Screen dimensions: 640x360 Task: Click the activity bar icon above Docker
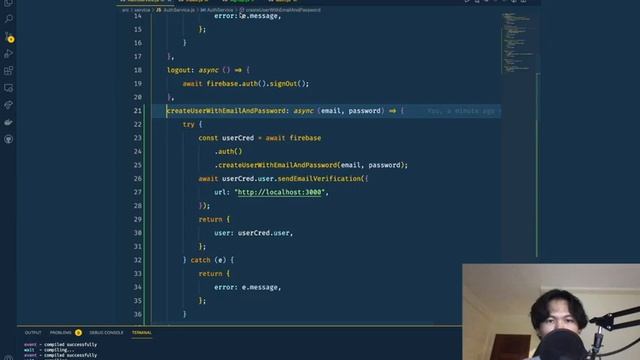(8, 105)
